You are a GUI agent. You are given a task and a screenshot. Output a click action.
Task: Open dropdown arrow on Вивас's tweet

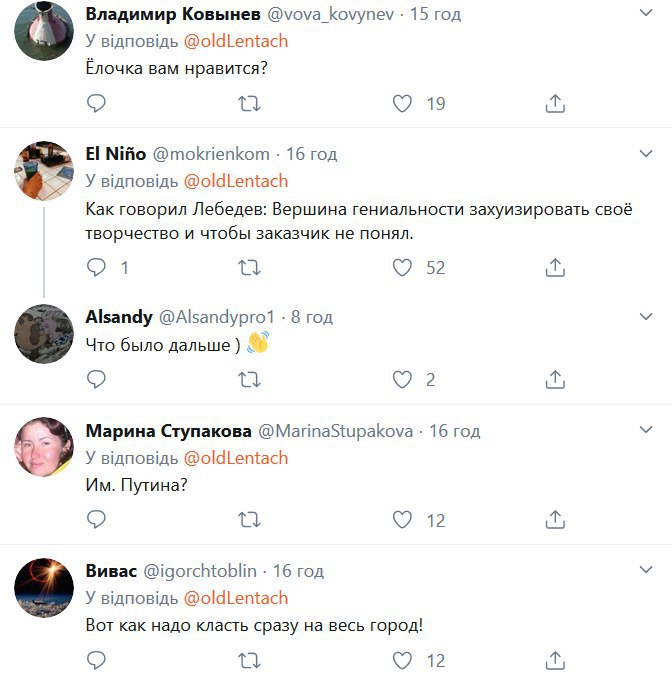point(647,569)
